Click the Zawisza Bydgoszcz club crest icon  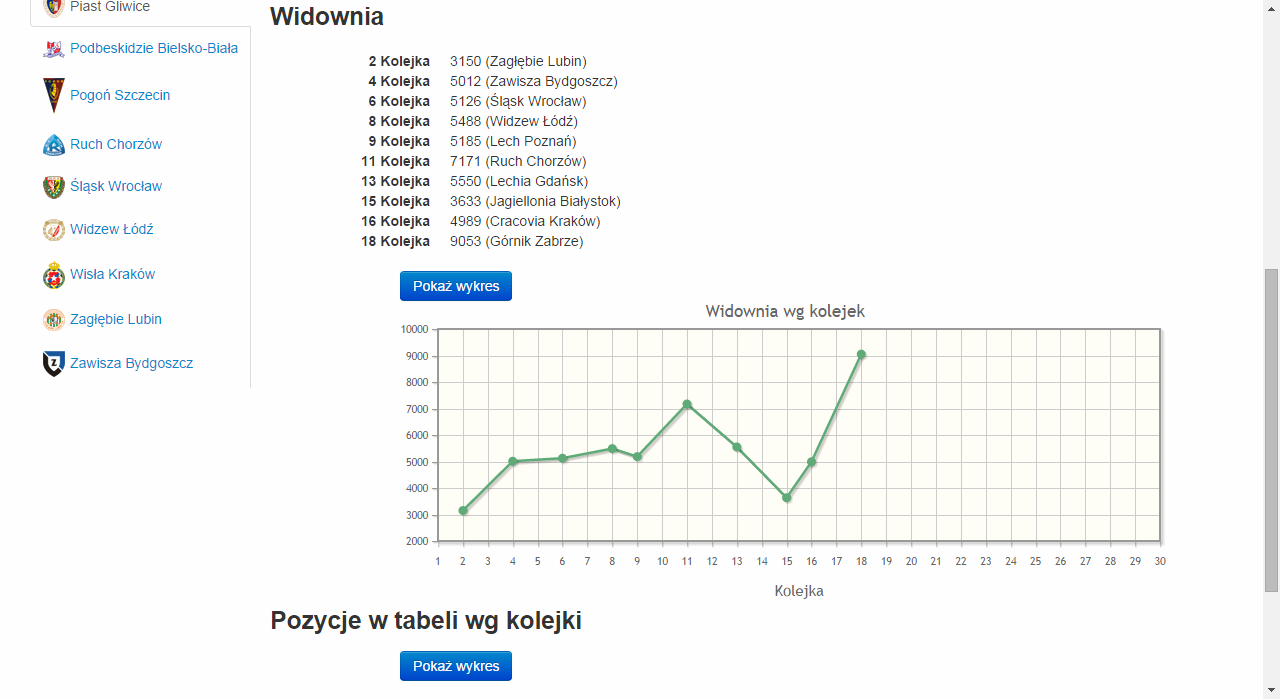54,364
